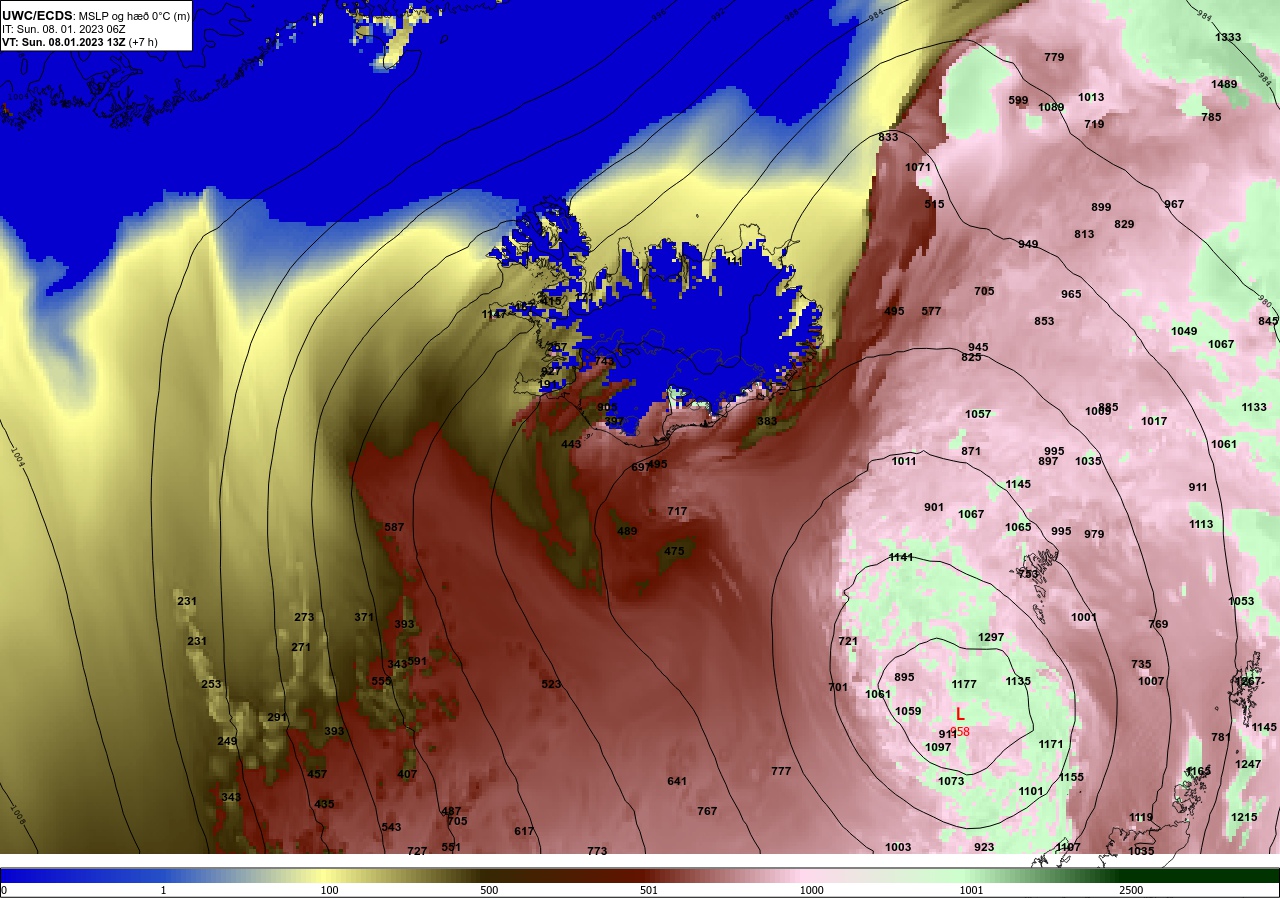Click the height value 1297
Screen dimensions: 1280x898
[991, 637]
